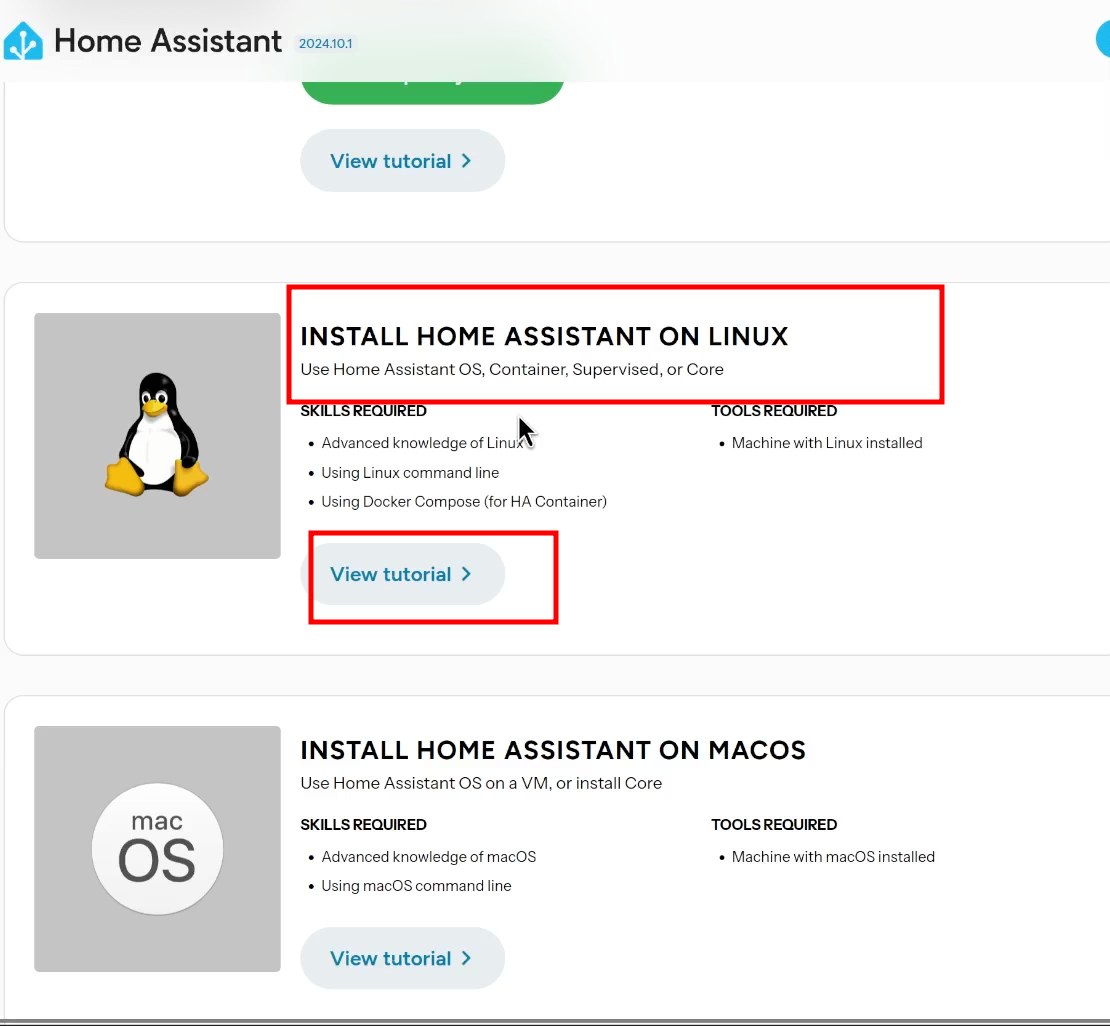This screenshot has width=1110, height=1026.
Task: Click Tools Required label in macOS card
Action: (x=774, y=825)
